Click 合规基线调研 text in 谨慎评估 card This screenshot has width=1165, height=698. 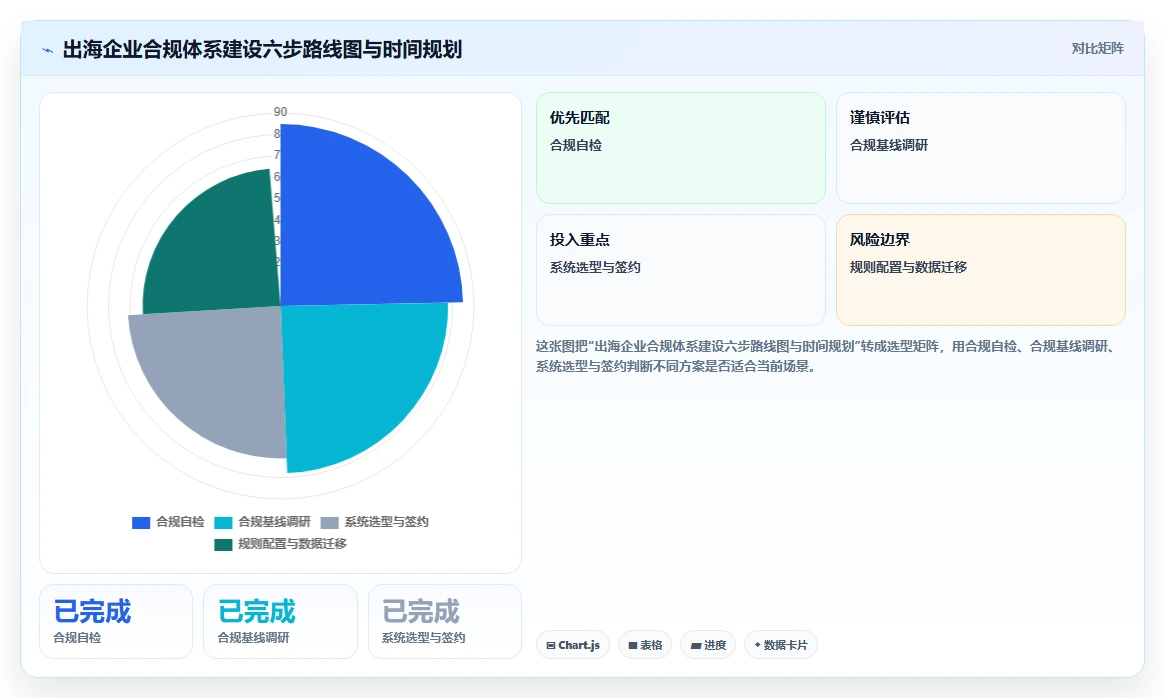(x=889, y=145)
